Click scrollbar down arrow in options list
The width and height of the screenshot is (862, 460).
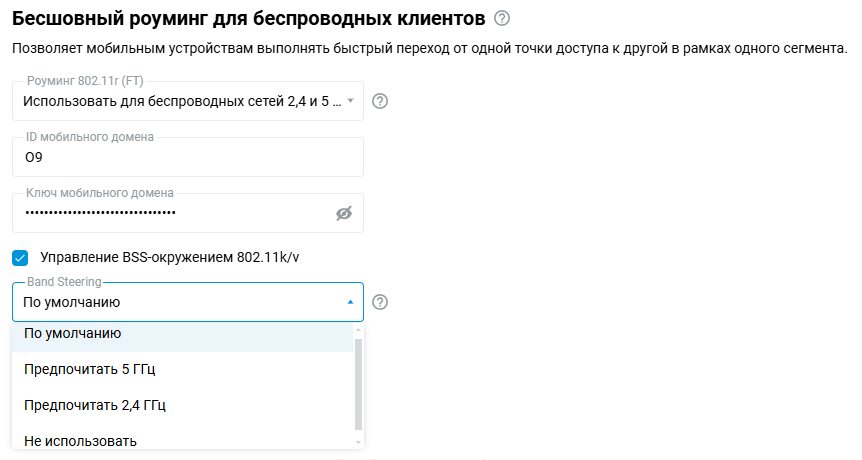coord(359,442)
